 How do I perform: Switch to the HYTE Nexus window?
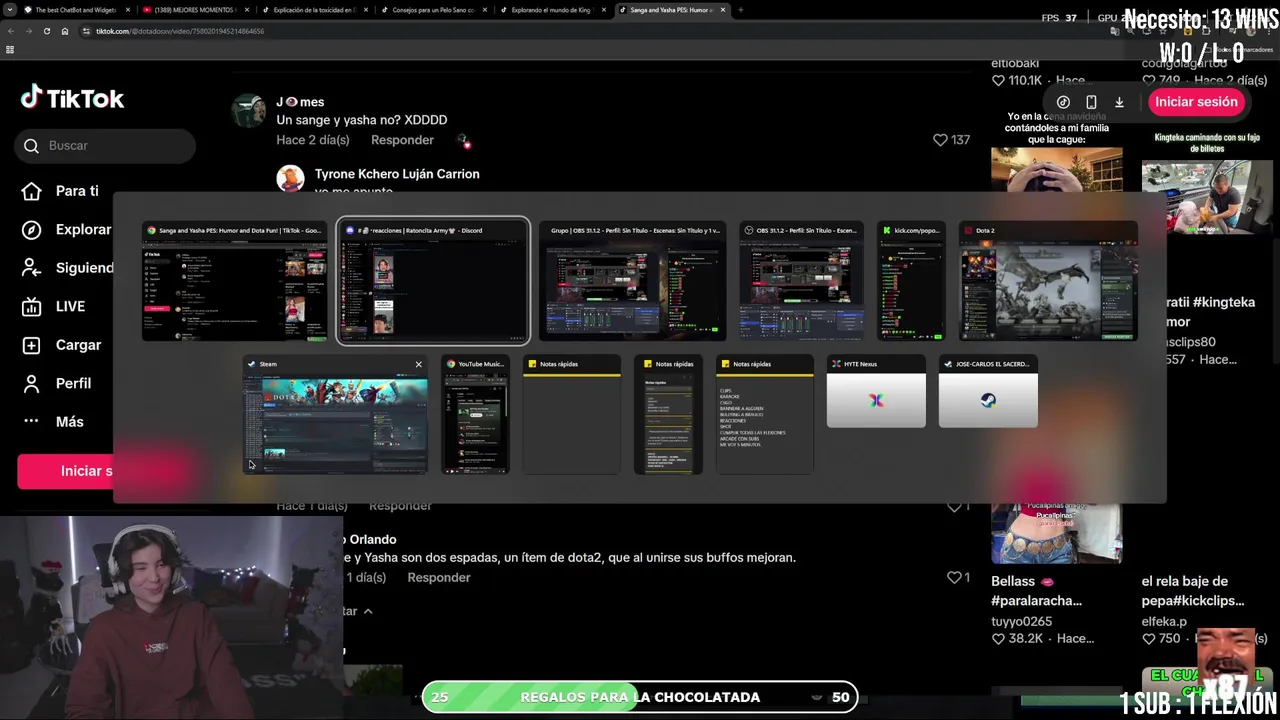[876, 392]
